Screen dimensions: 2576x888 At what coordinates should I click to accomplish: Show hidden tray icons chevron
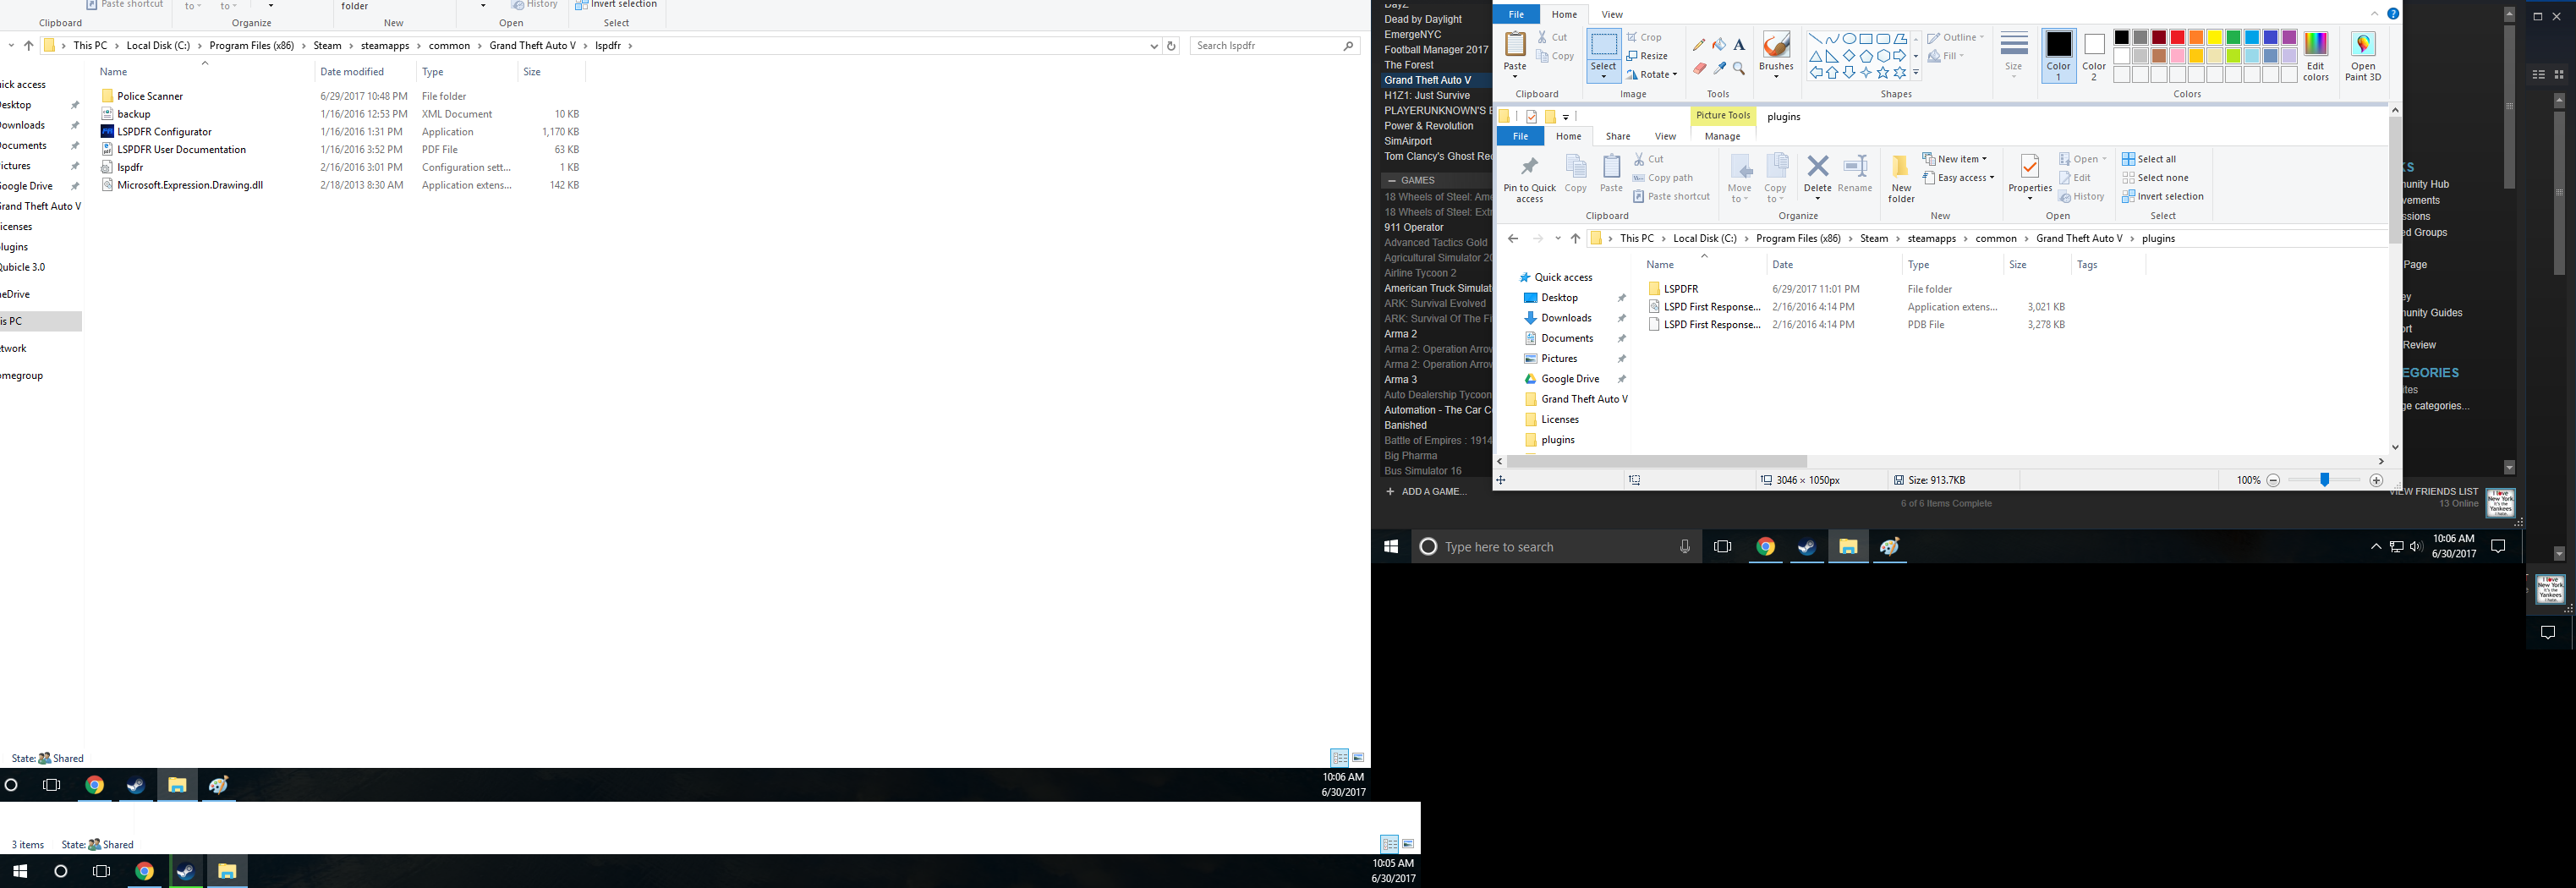[2376, 547]
